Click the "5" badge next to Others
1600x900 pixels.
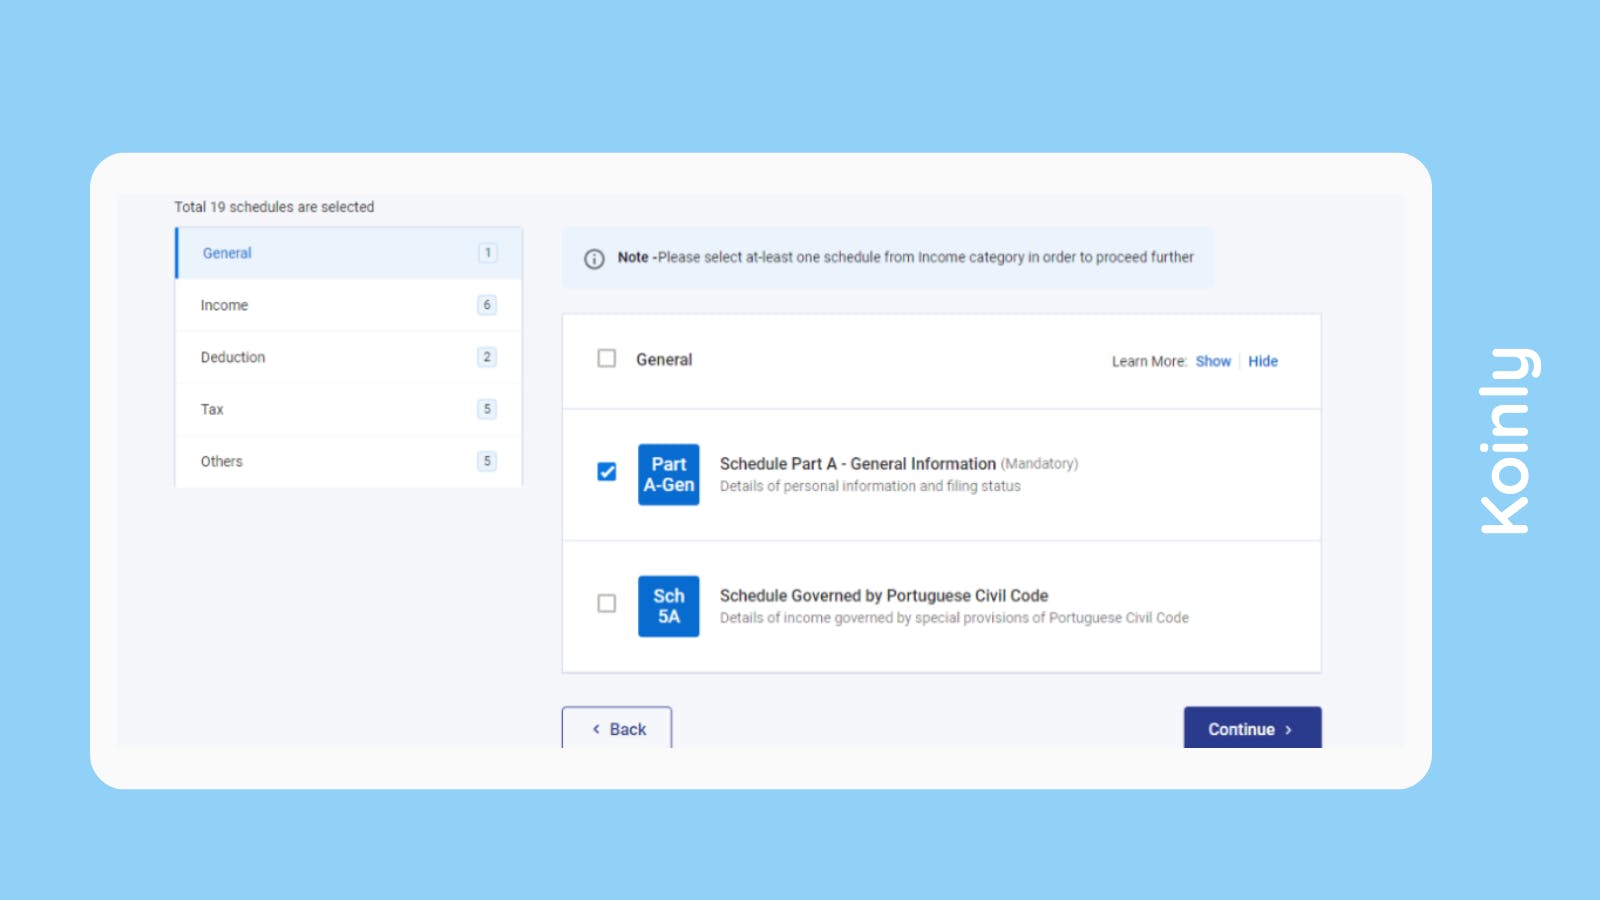(486, 461)
